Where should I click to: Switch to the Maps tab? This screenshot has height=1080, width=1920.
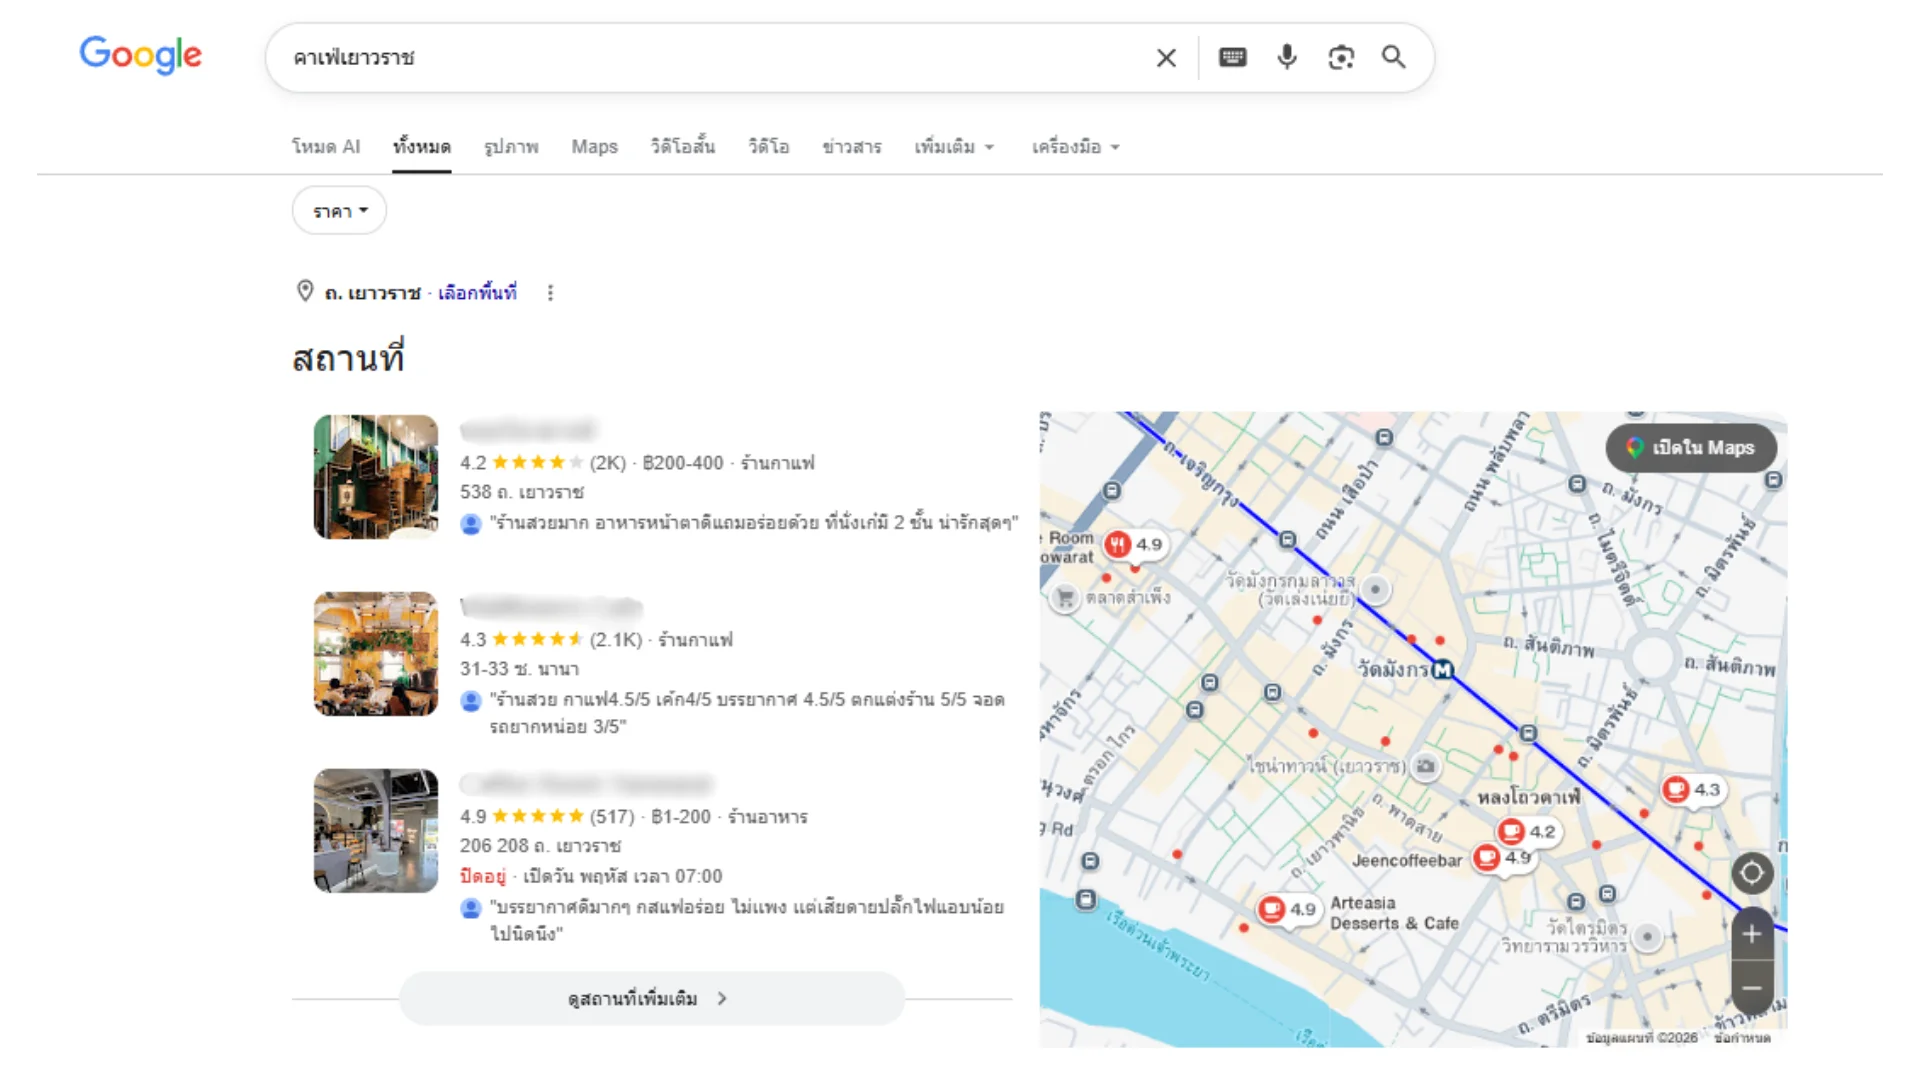[594, 147]
